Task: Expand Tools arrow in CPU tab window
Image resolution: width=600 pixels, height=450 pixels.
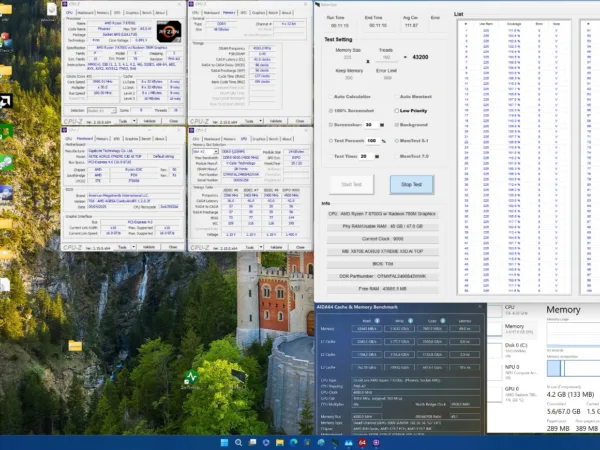Action: point(134,121)
